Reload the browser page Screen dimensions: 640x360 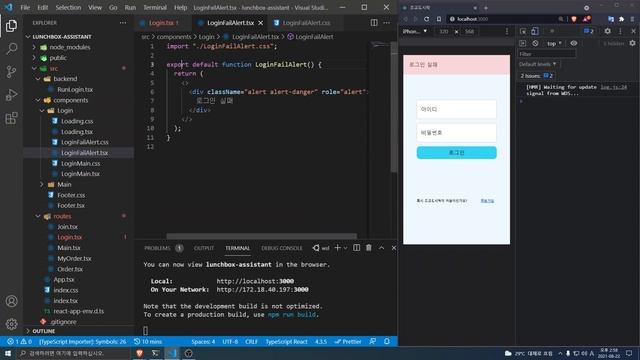427,19
